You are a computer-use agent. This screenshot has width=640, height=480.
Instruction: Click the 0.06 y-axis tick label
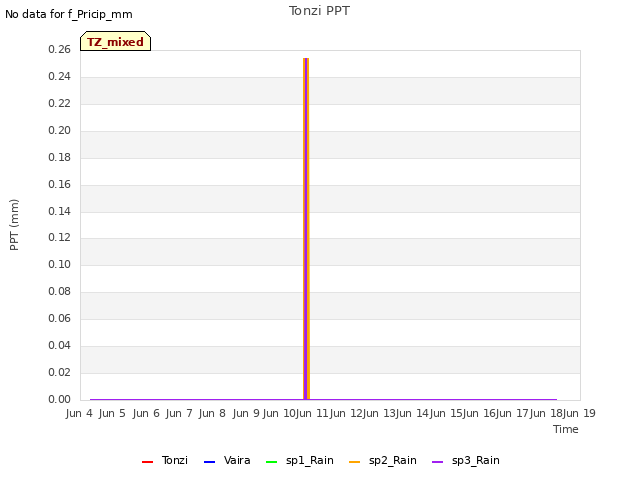point(59,318)
